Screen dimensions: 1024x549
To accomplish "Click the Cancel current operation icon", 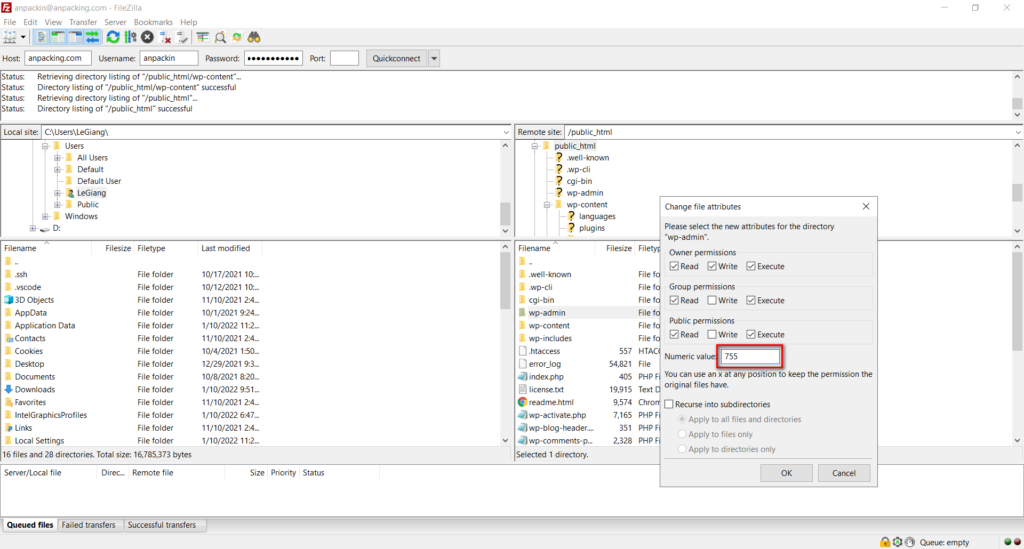I will point(148,37).
